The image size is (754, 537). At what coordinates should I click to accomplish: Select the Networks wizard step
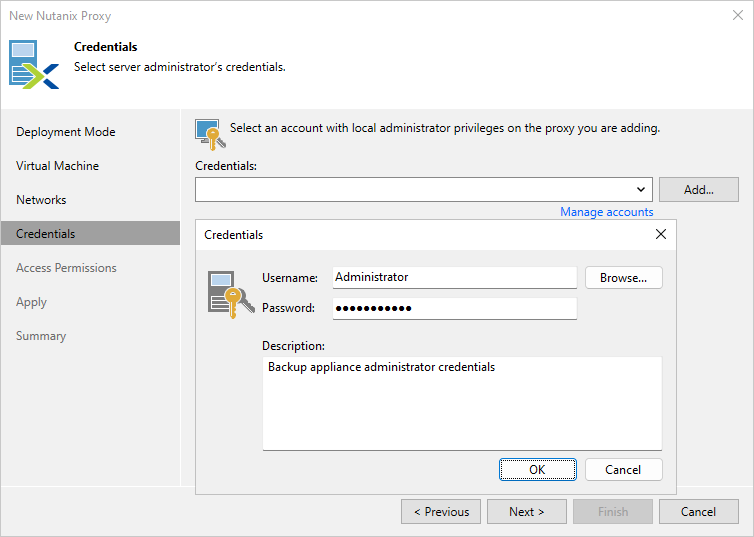[x=41, y=200]
